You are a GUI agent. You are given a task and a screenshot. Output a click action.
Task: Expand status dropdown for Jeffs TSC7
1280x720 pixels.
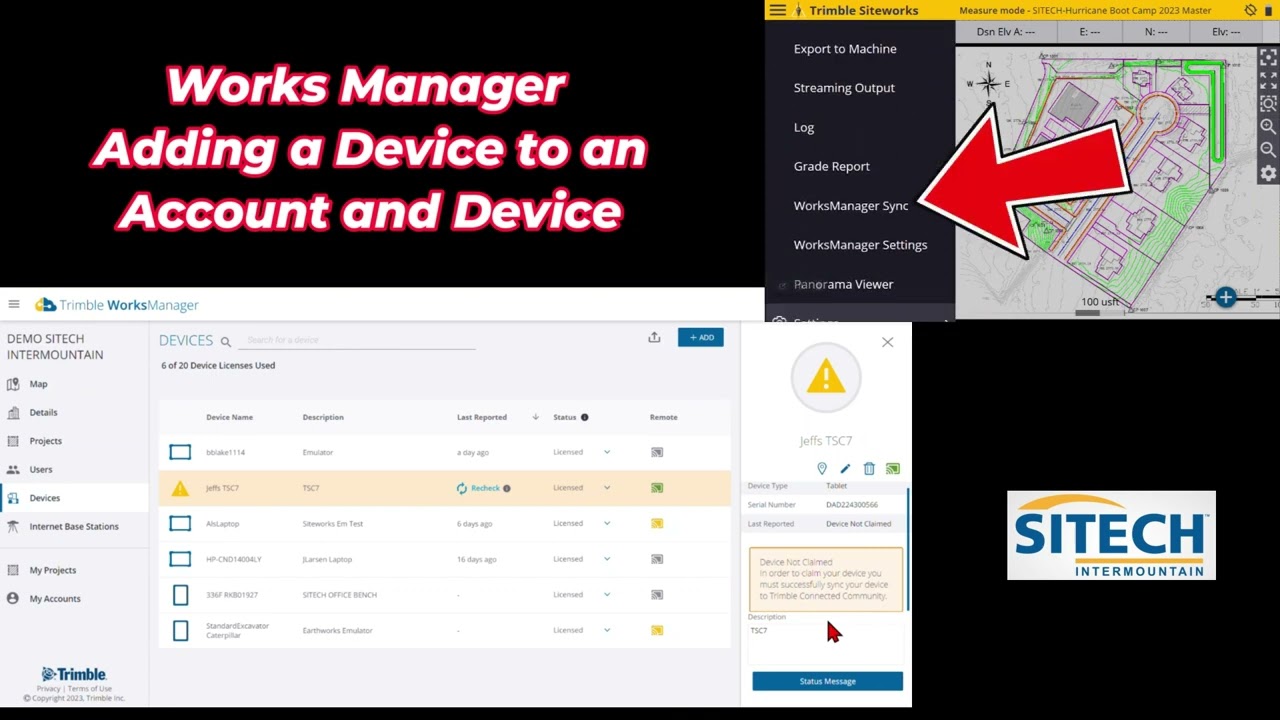point(607,488)
